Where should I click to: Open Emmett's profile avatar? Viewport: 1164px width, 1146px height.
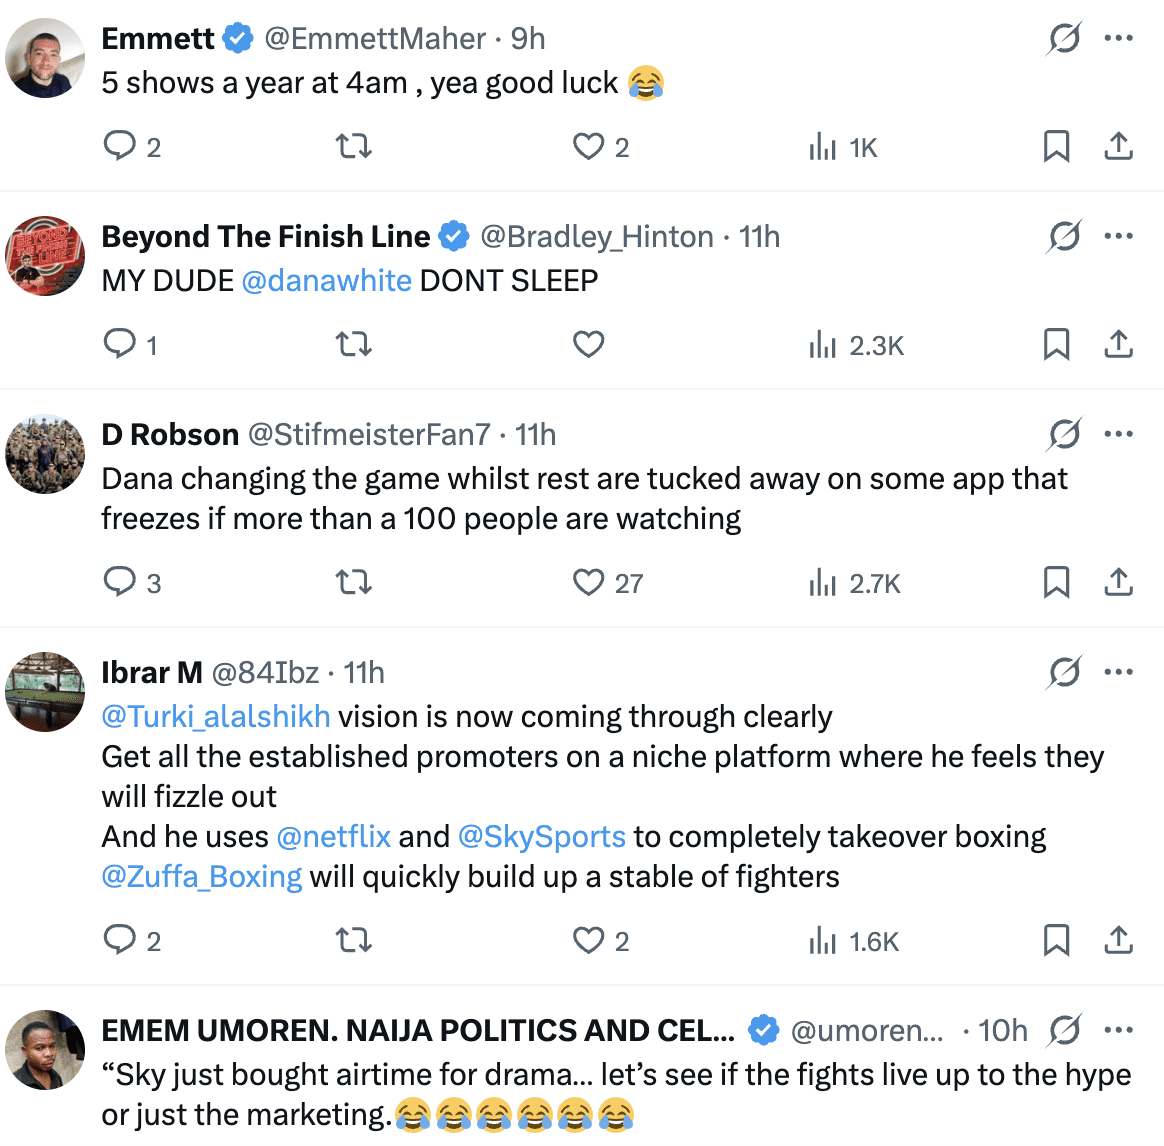pyautogui.click(x=45, y=58)
